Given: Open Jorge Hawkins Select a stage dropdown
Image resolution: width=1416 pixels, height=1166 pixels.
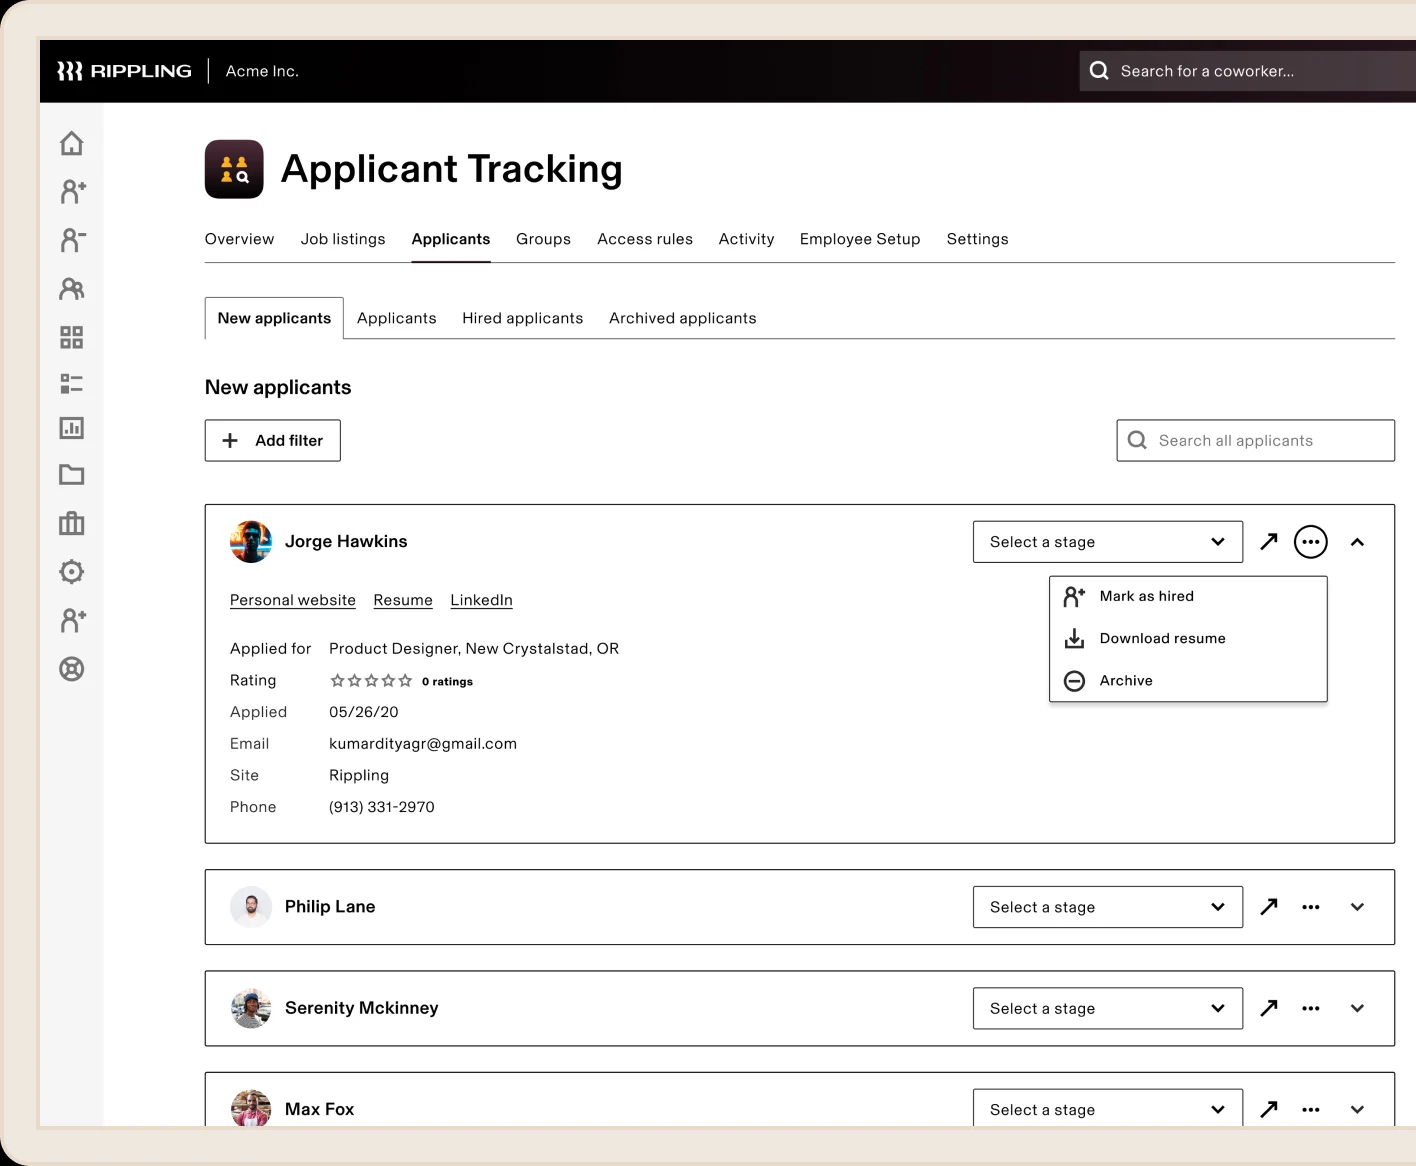Looking at the screenshot, I should tap(1108, 542).
